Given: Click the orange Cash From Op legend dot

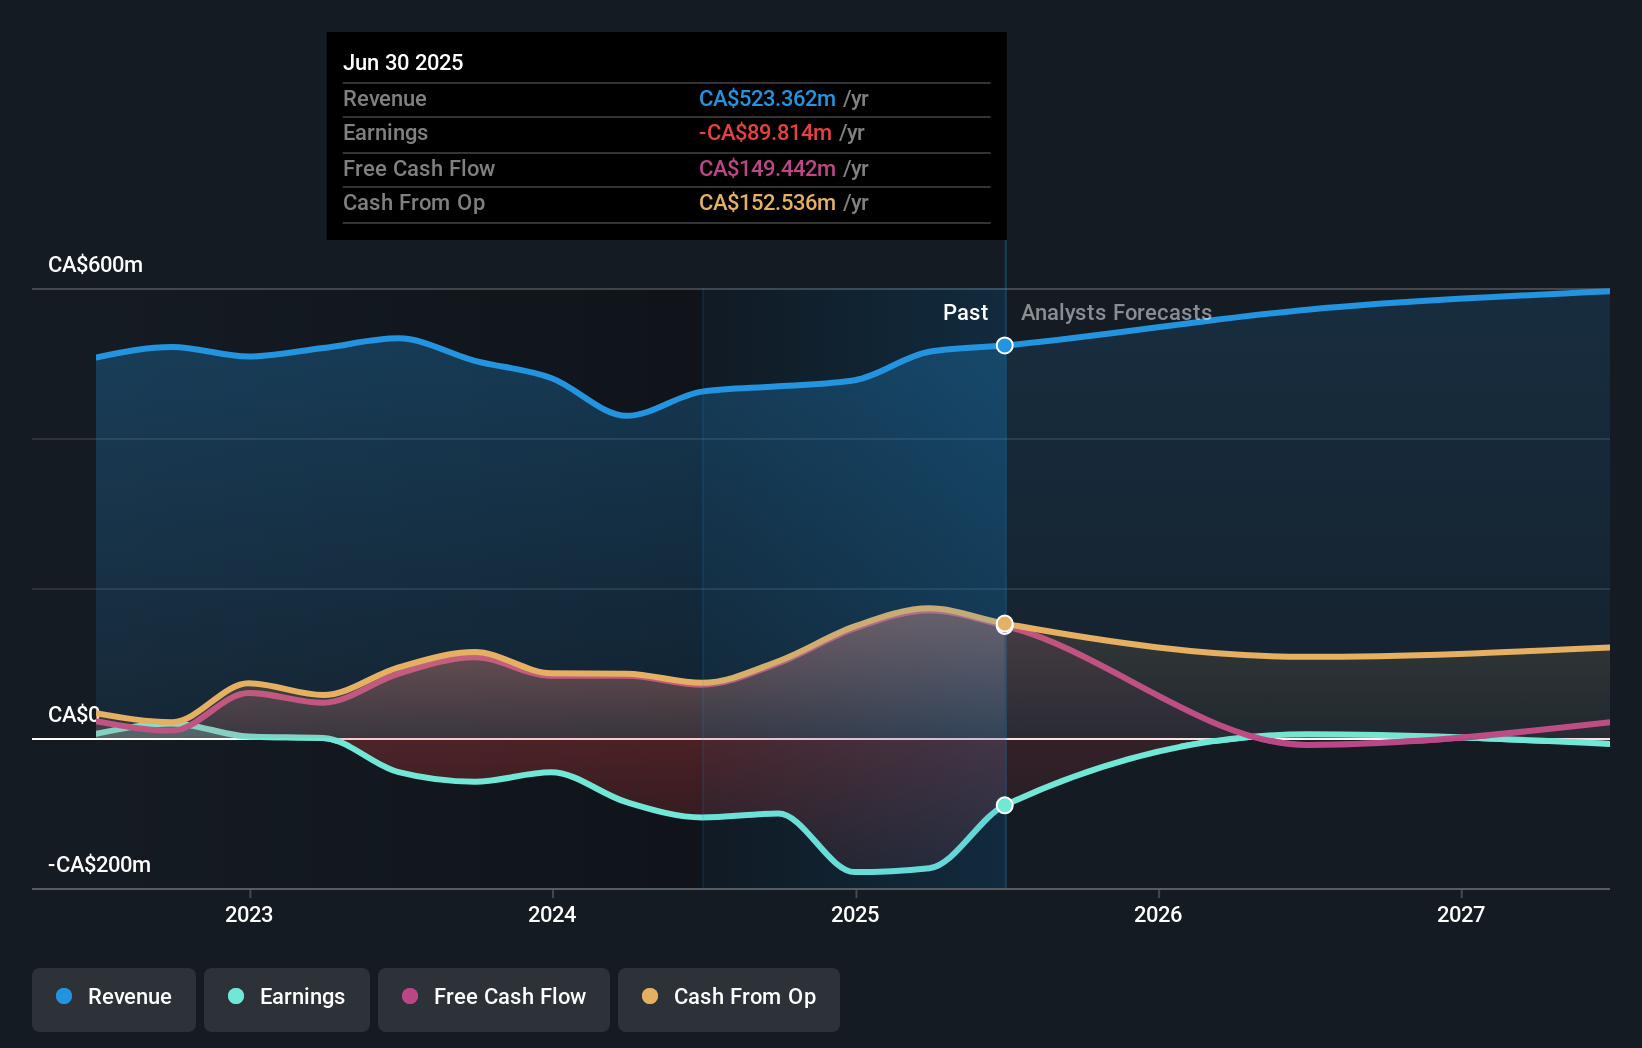Looking at the screenshot, I should (x=650, y=997).
